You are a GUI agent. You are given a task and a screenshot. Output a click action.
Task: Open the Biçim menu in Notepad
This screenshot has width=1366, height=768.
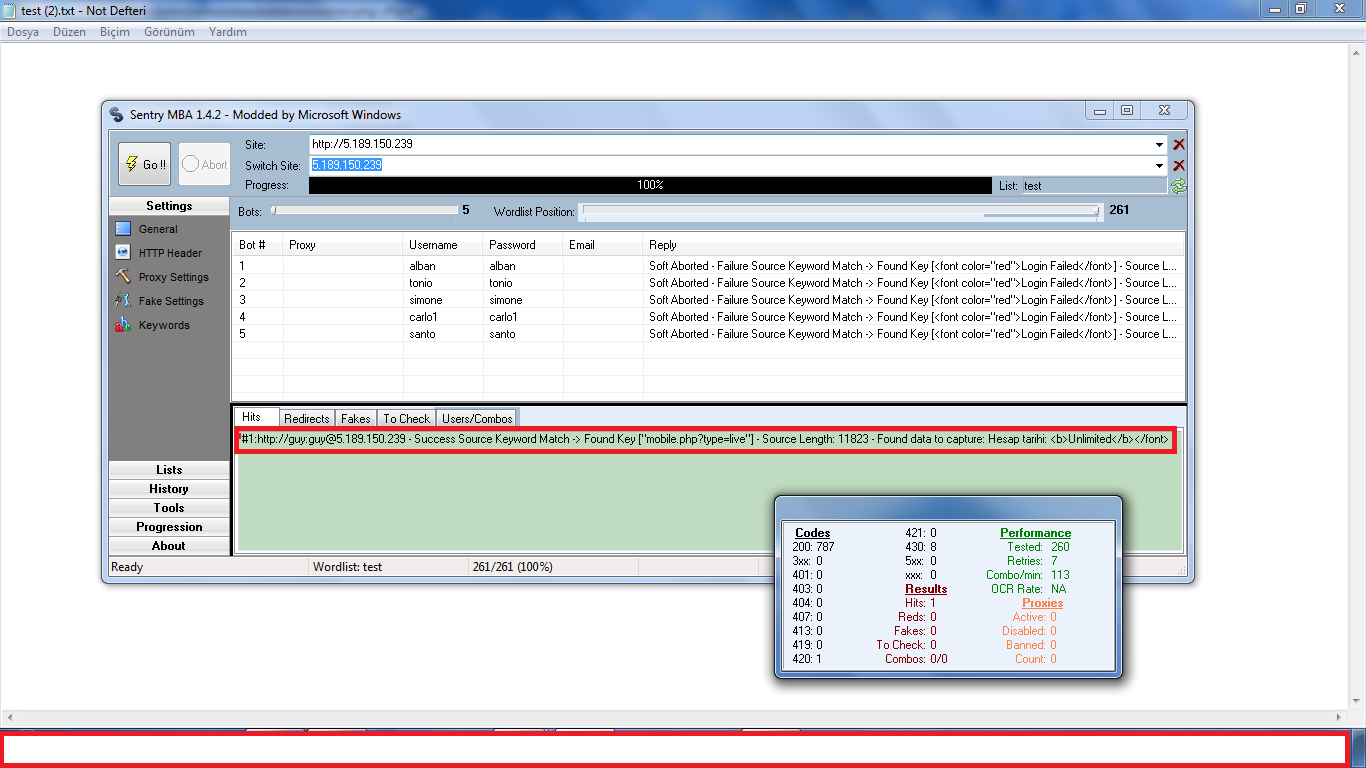(x=114, y=32)
